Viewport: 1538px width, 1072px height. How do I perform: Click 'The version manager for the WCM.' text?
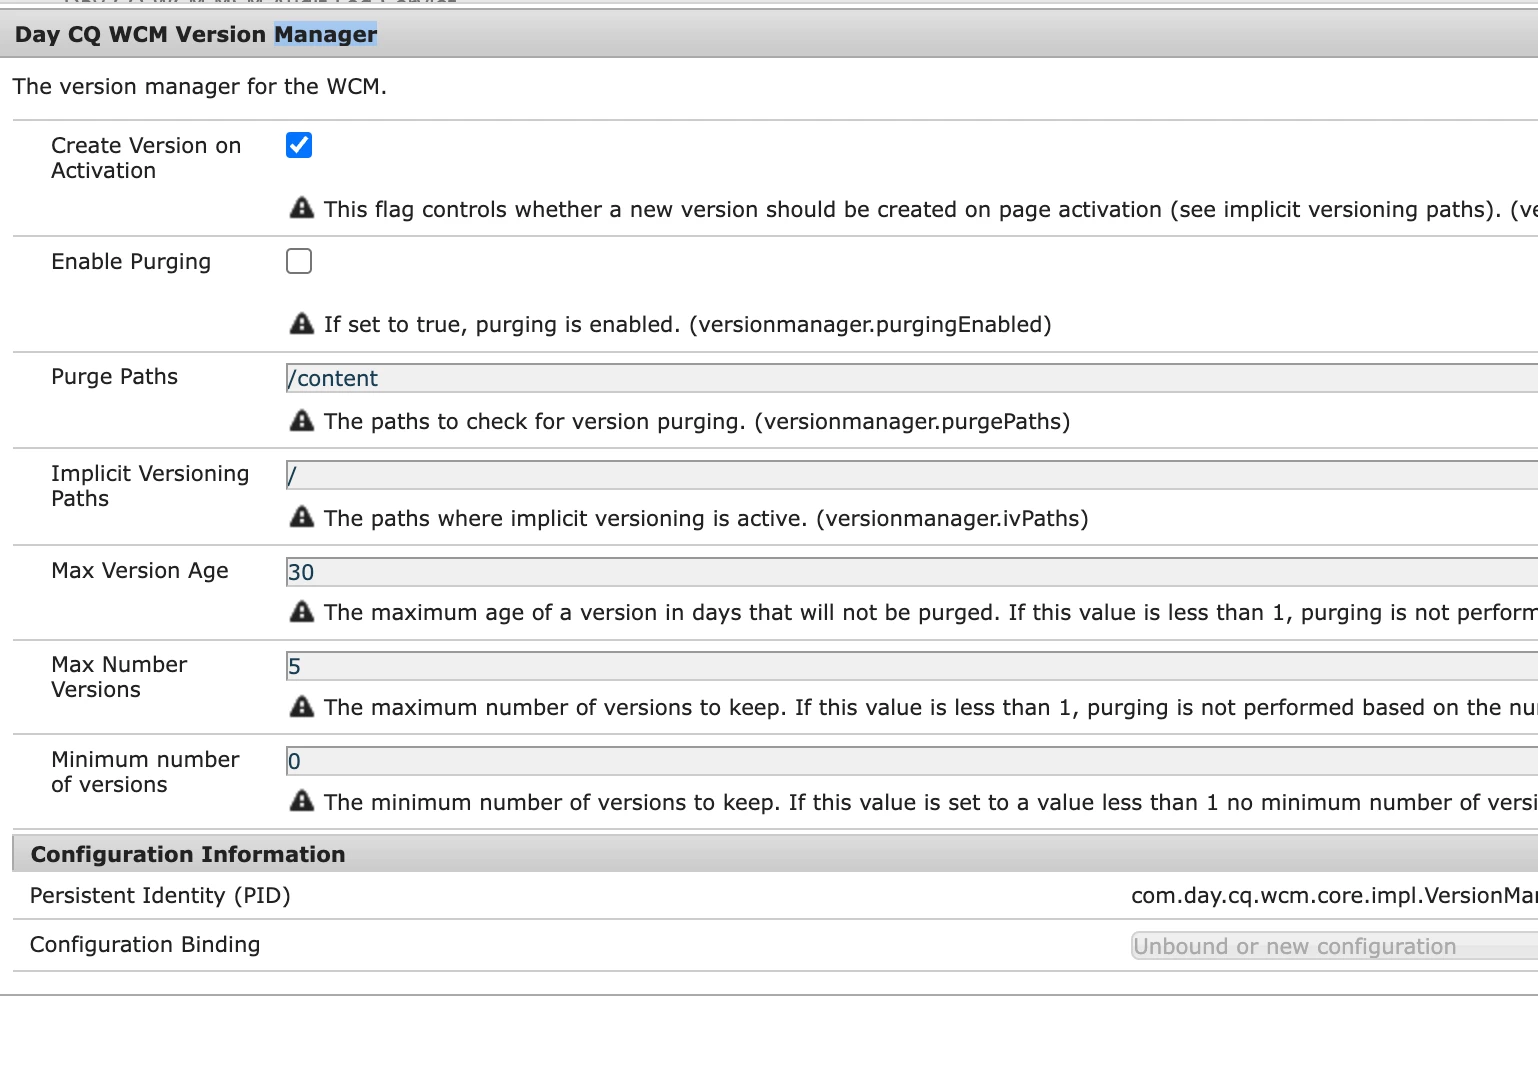point(199,86)
